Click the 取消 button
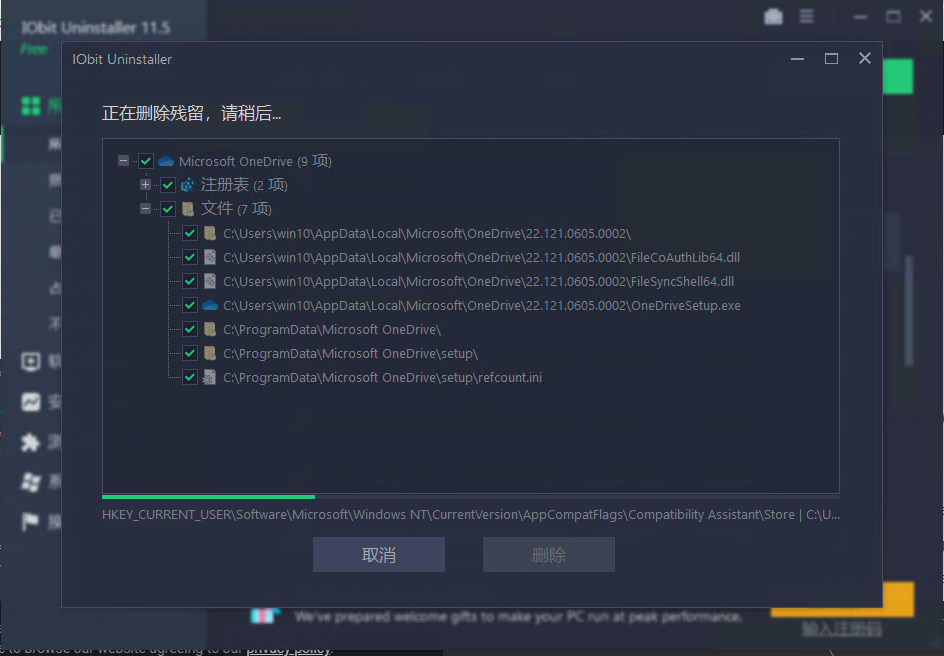944x656 pixels. [x=379, y=554]
